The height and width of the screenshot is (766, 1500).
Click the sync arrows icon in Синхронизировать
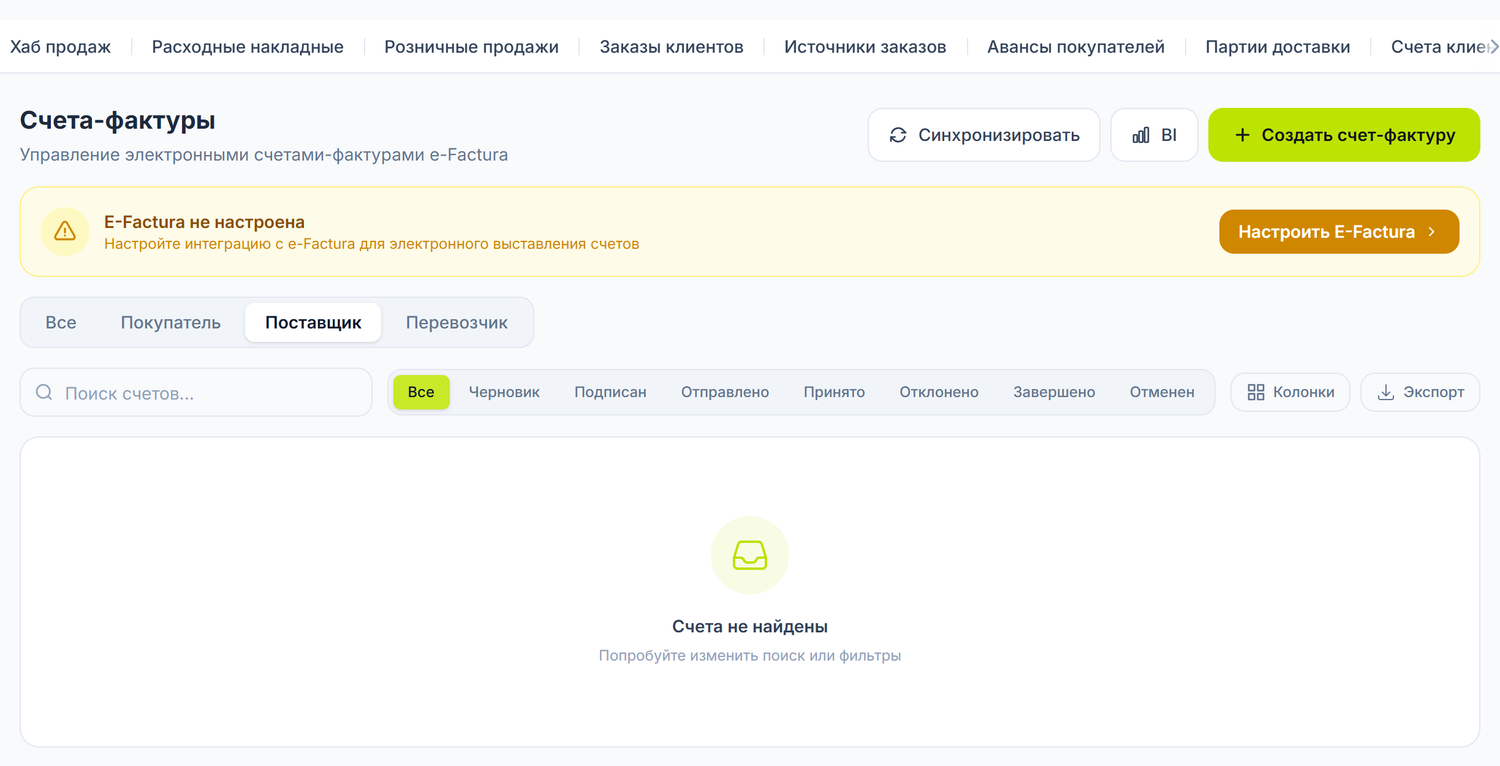(898, 135)
